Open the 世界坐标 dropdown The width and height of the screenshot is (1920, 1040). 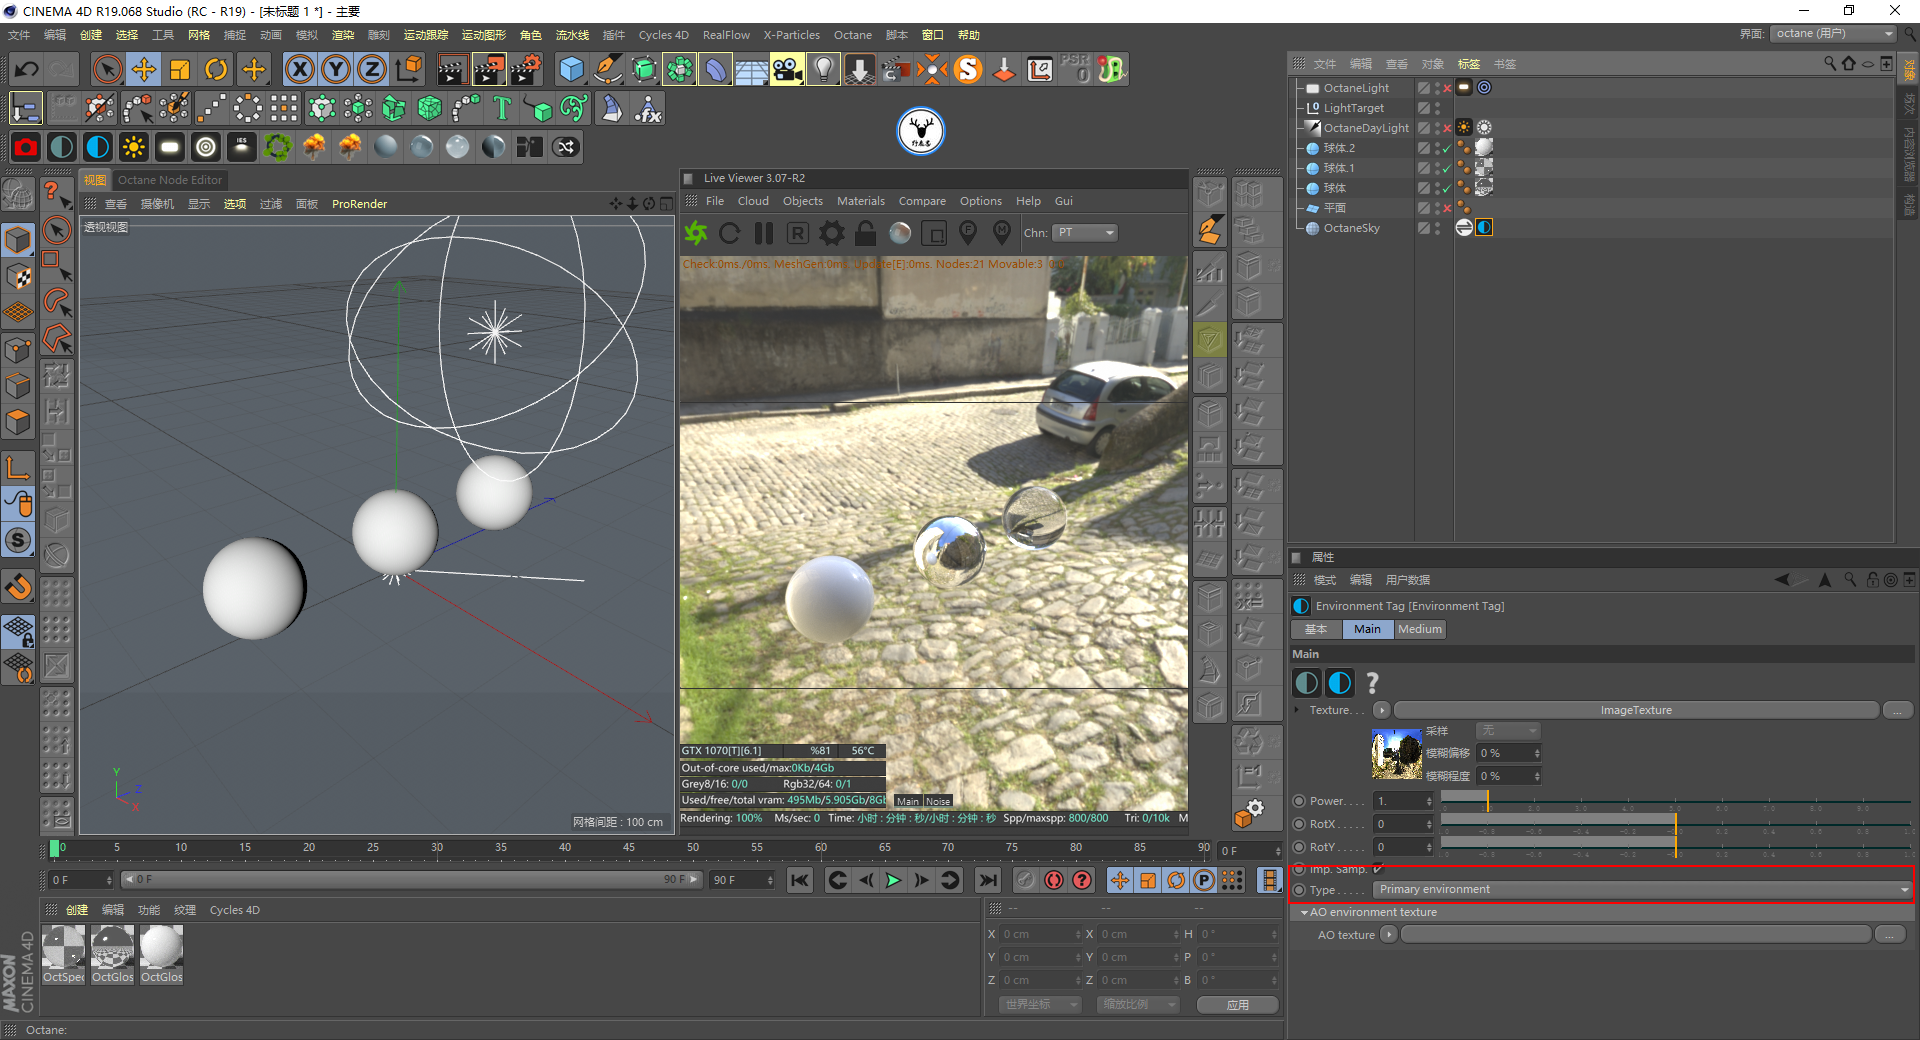(x=1040, y=1004)
